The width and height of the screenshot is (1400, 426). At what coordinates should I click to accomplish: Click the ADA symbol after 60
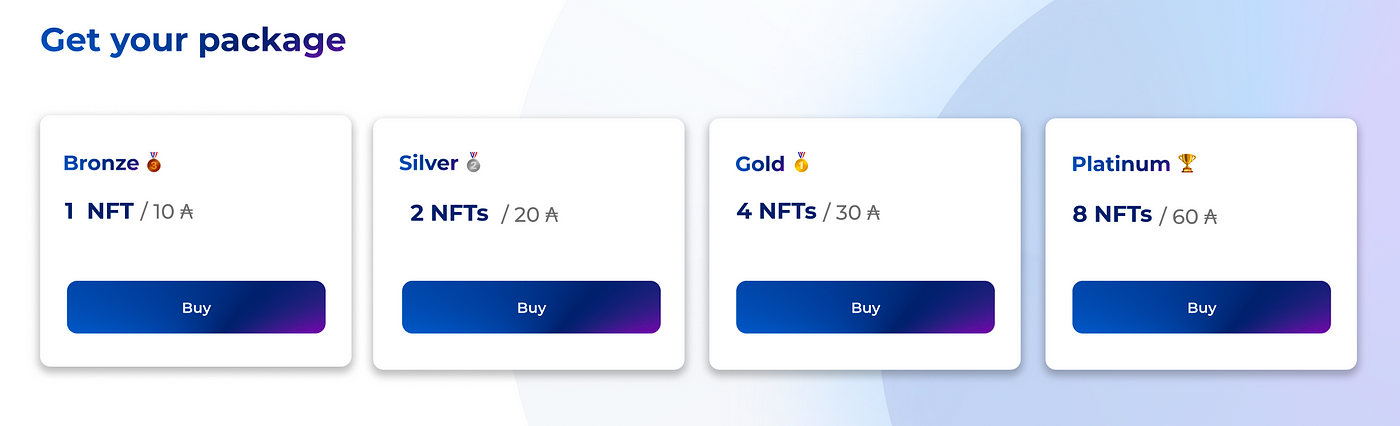[x=1209, y=216]
